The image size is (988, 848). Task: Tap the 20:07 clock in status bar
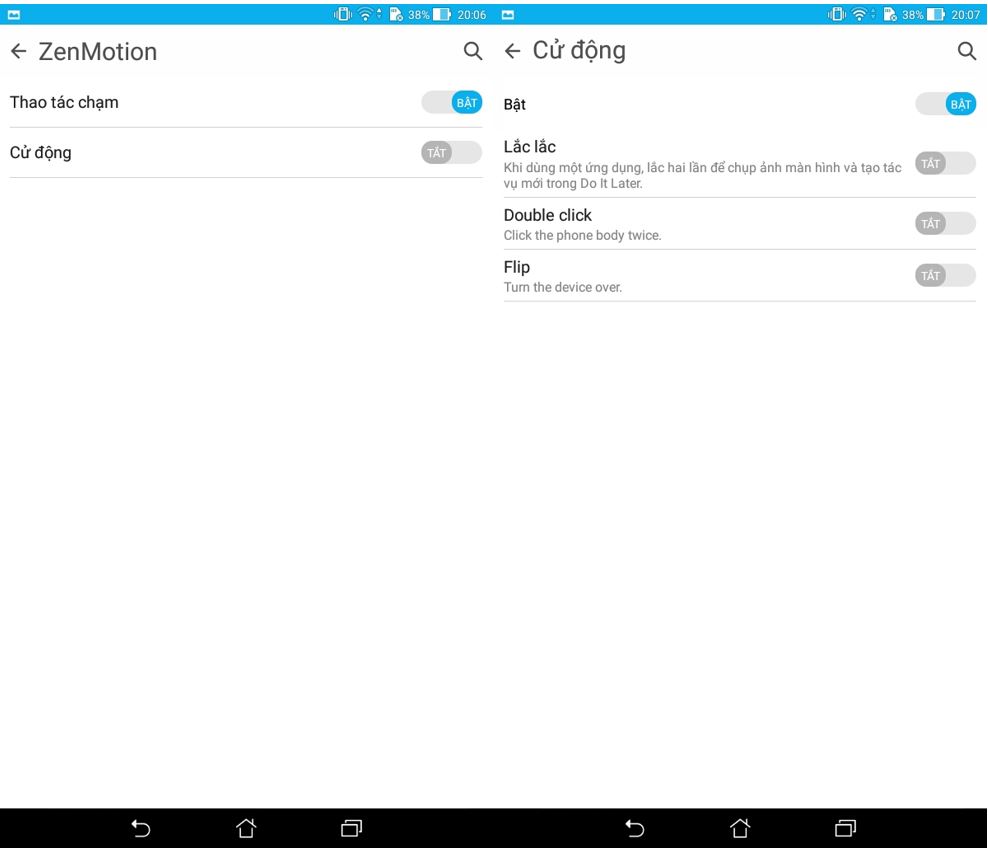[966, 14]
